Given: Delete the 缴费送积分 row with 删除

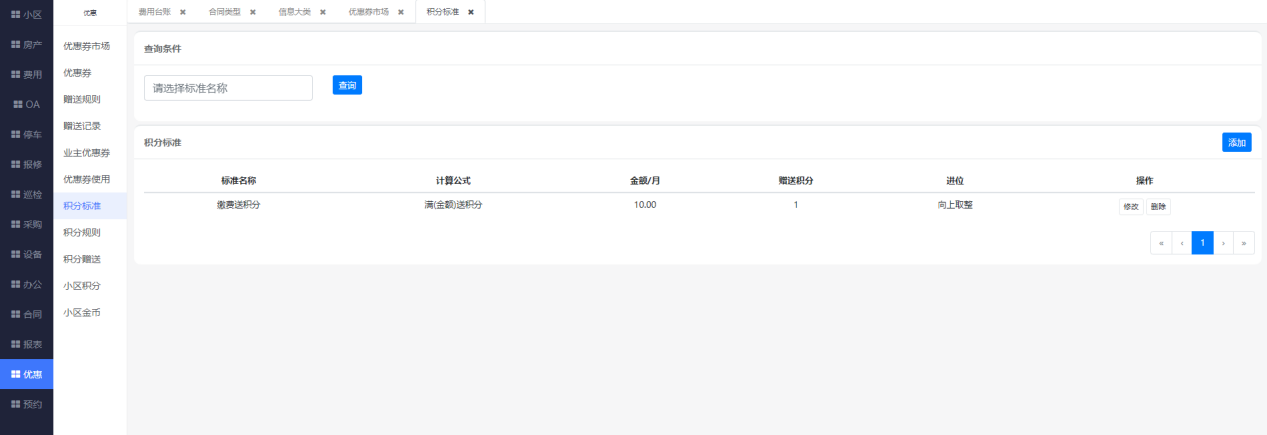Looking at the screenshot, I should click(1158, 206).
